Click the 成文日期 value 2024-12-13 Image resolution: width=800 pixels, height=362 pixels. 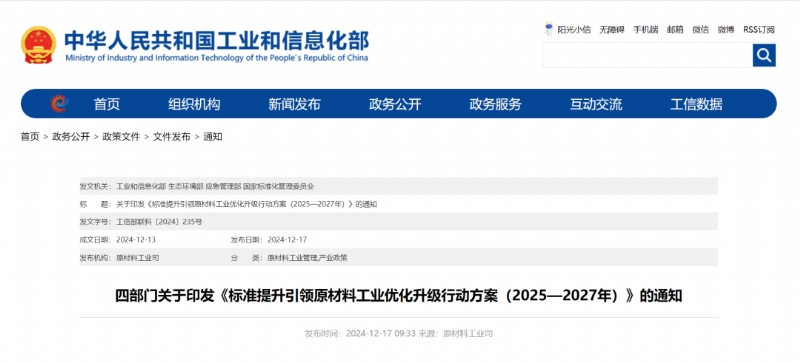[136, 240]
